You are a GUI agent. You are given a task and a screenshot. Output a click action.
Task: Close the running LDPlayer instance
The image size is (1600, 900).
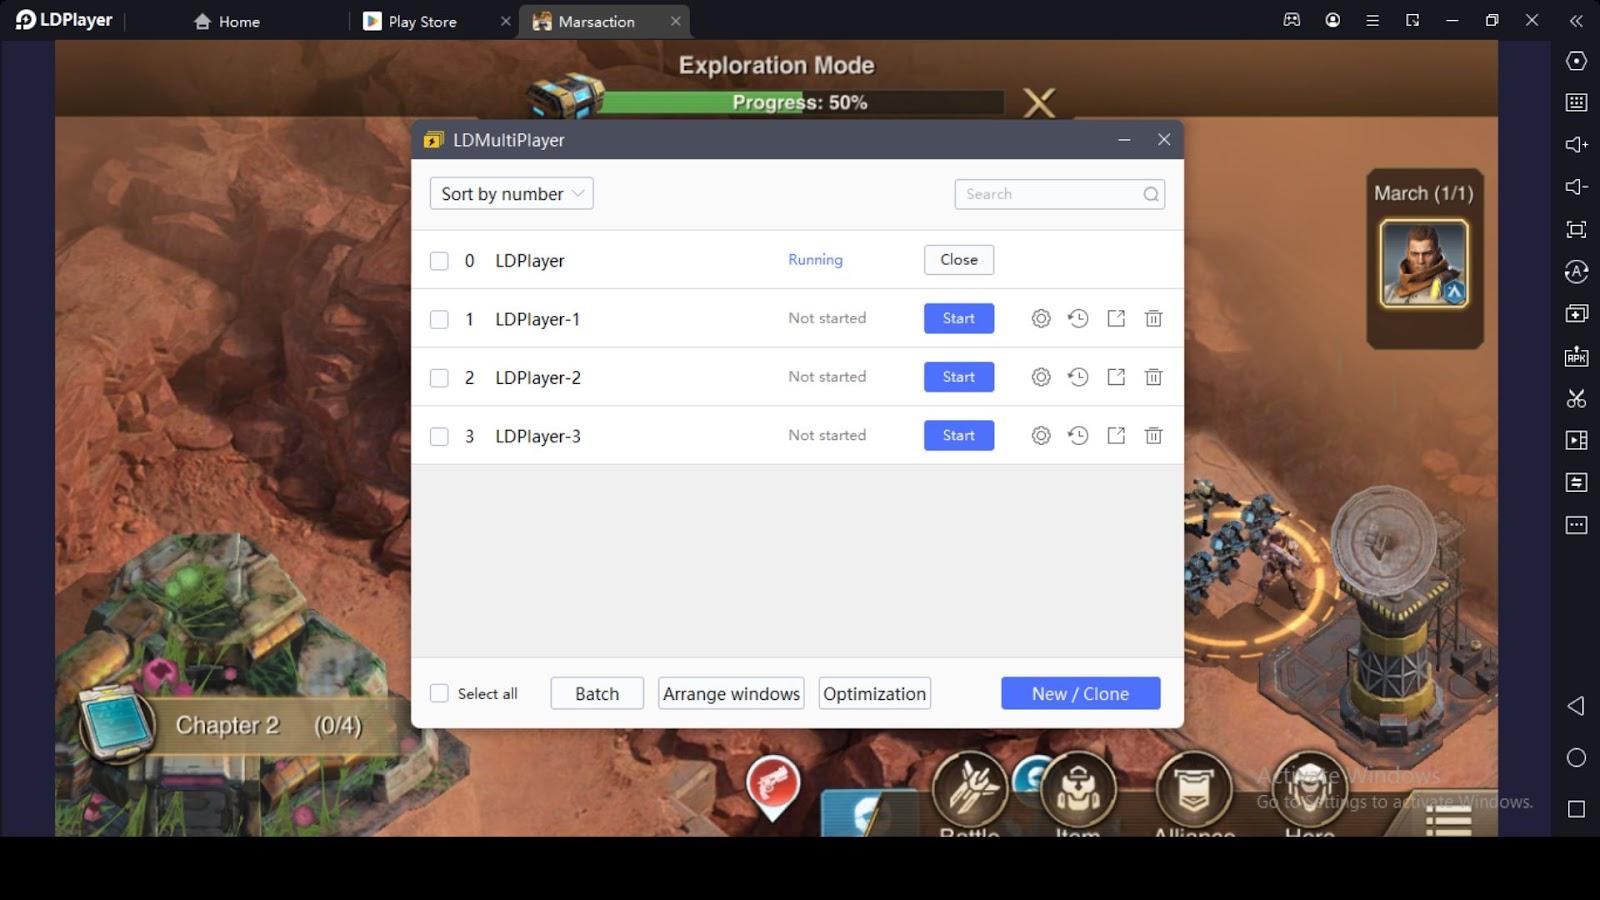[x=958, y=260]
